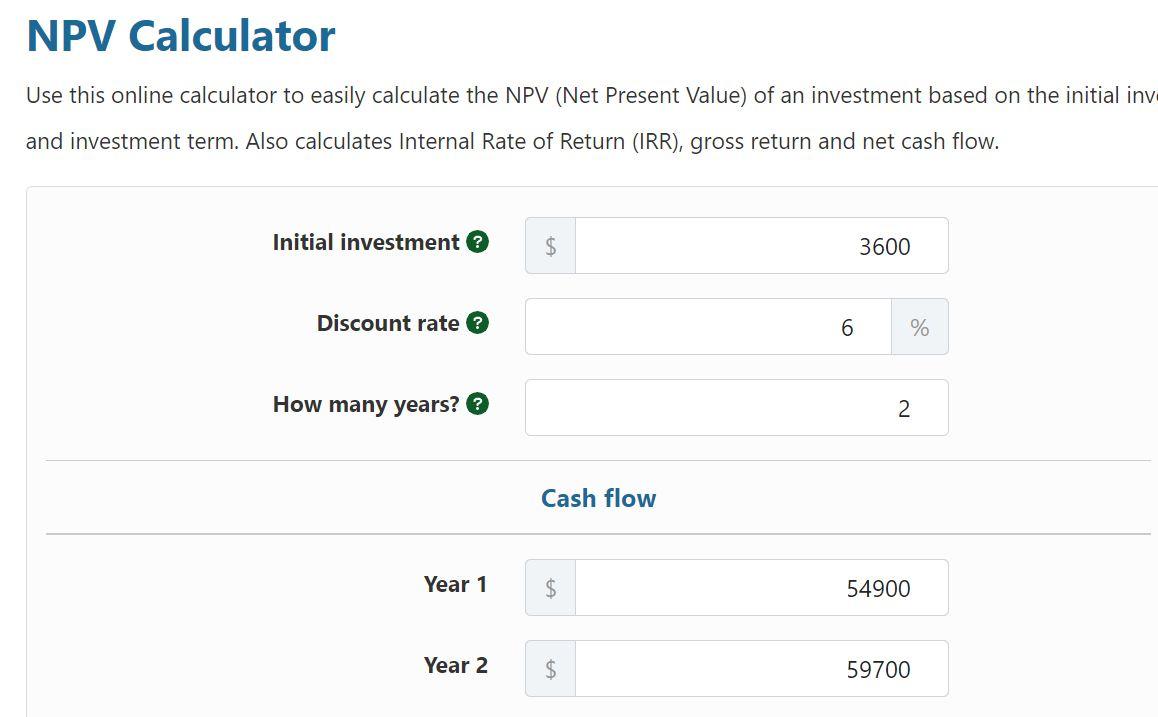Select the green tooltip icon nearest Cash flow section
Screen dimensions: 1158x717
pos(477,404)
